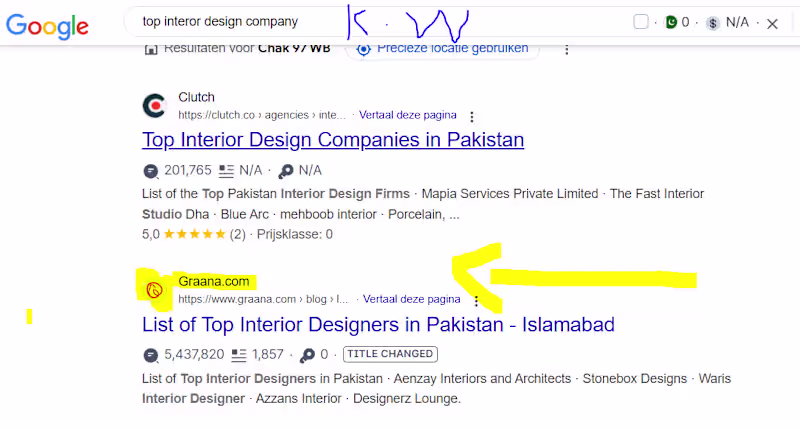Screen dimensions: 800x428
Task: Tick the checkbox in the search bar
Action: click(x=641, y=22)
